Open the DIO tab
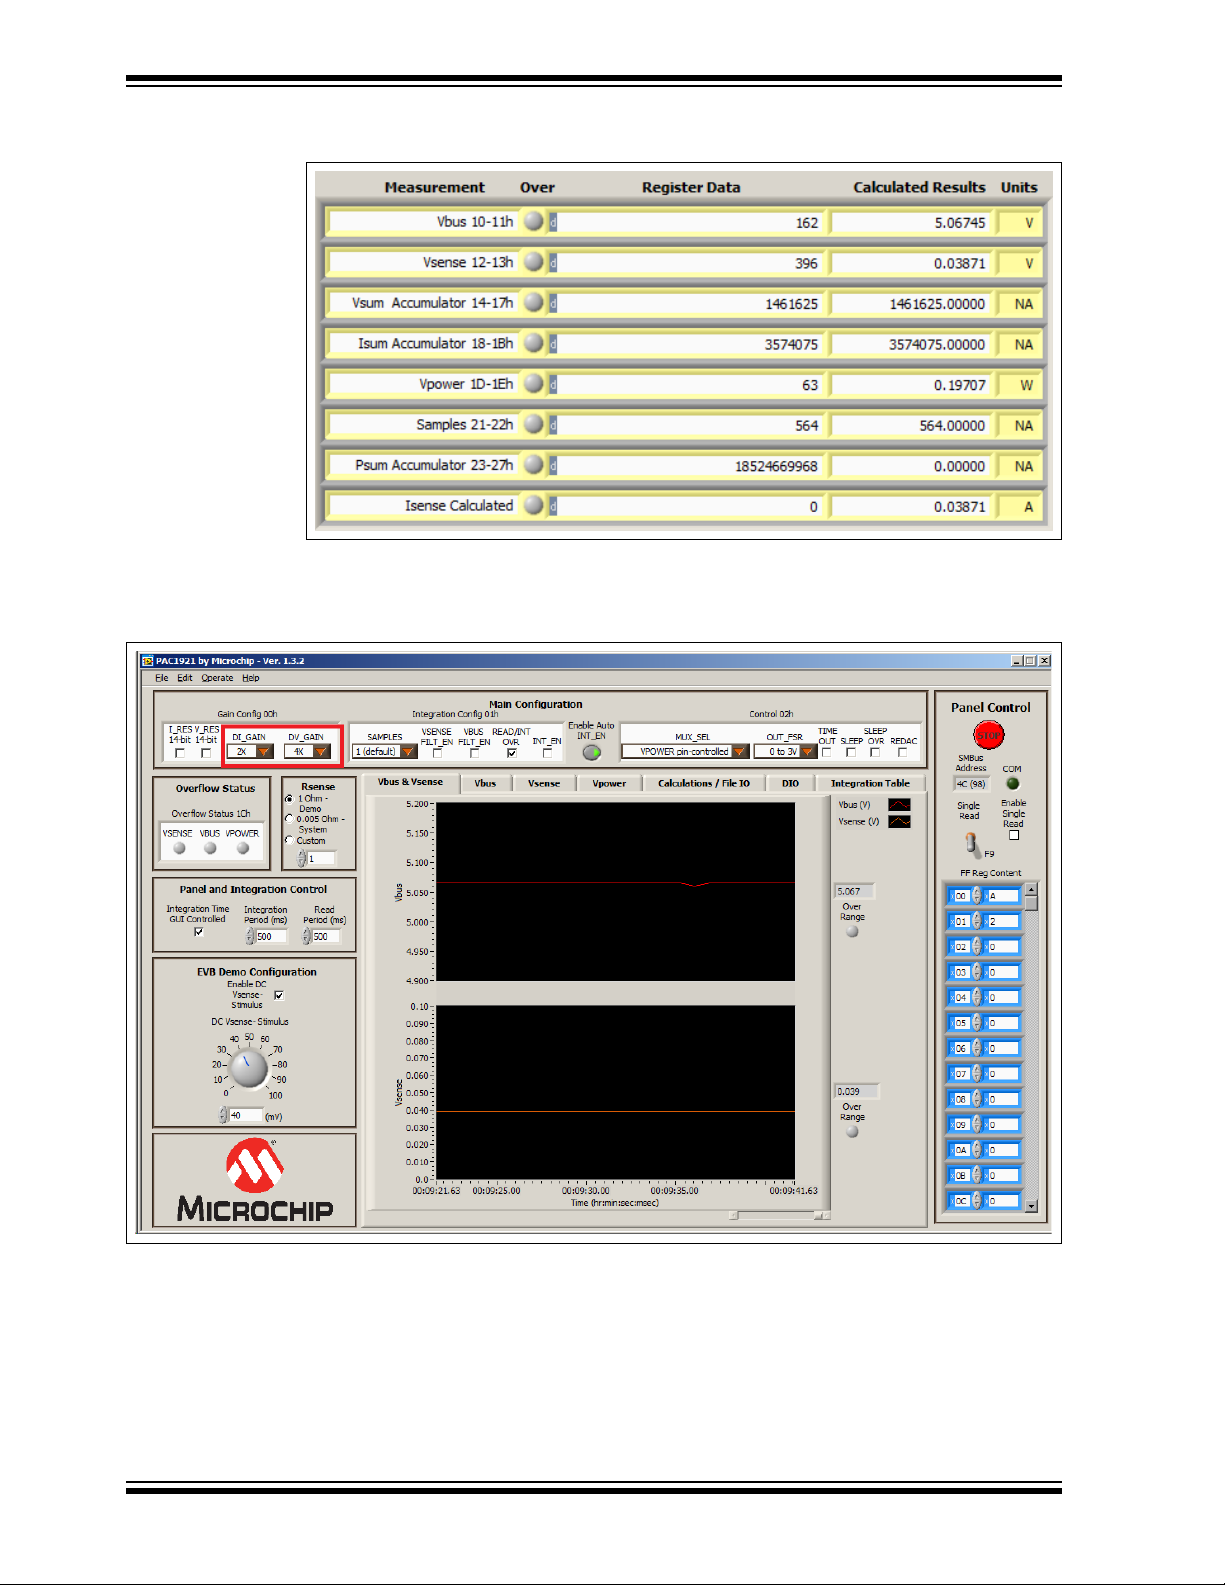Image resolution: width=1225 pixels, height=1585 pixels. click(790, 784)
